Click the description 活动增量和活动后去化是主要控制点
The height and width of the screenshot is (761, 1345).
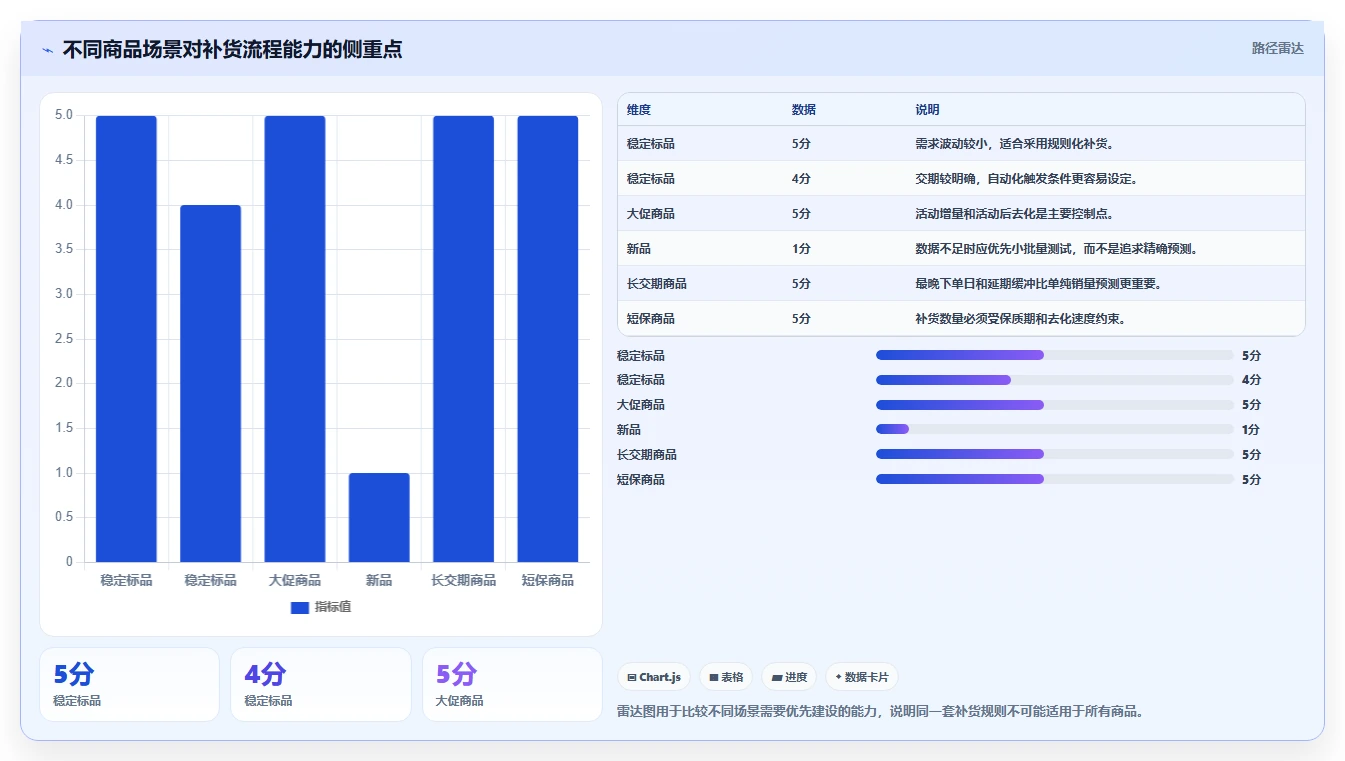1014,214
